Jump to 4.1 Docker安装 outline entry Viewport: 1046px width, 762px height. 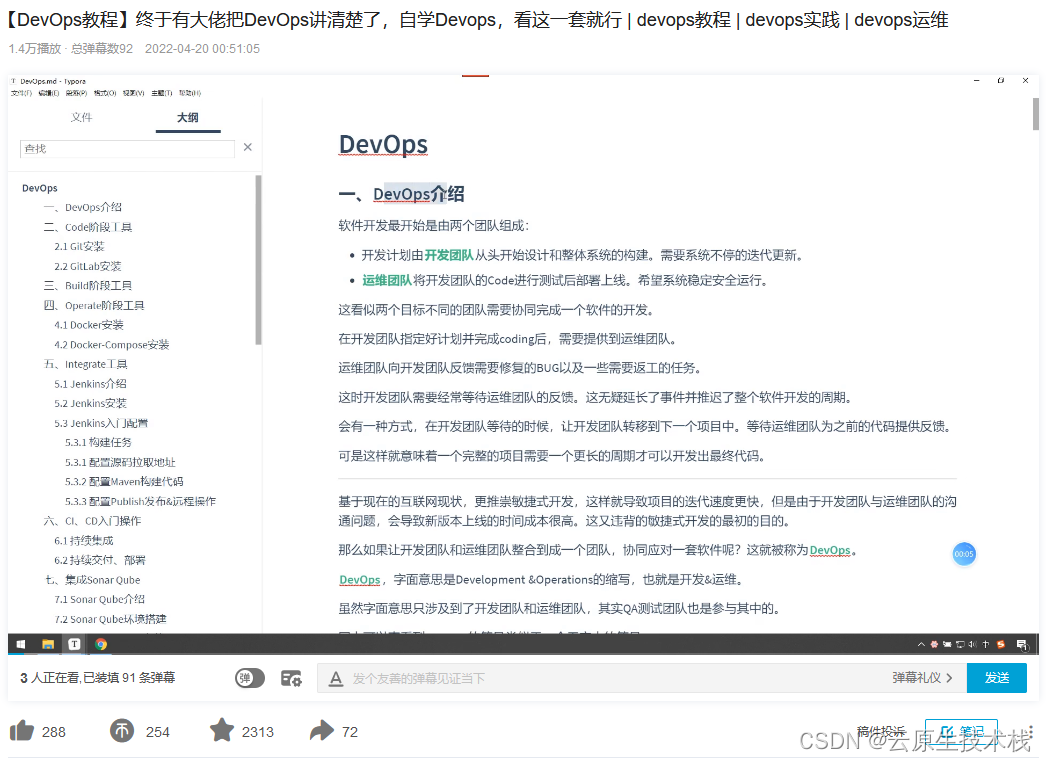coord(89,325)
